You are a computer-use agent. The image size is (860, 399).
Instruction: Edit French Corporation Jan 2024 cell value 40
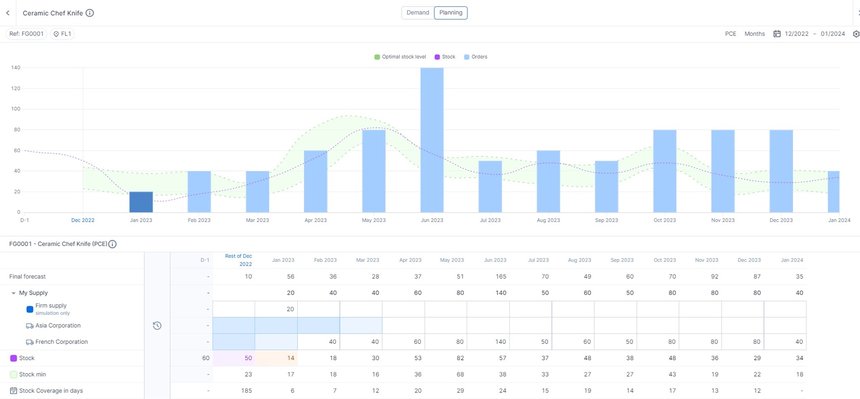point(785,342)
